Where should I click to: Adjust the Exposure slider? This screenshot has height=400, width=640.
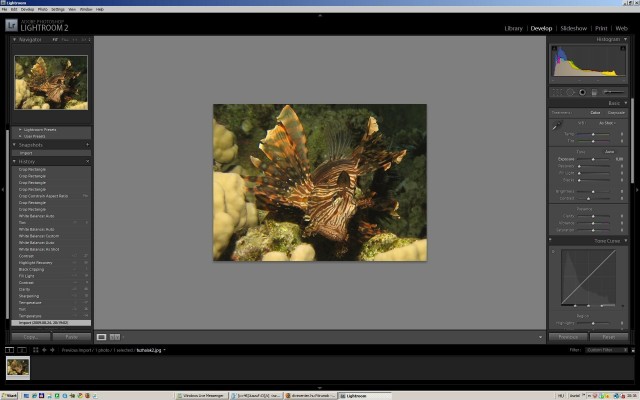tap(592, 159)
